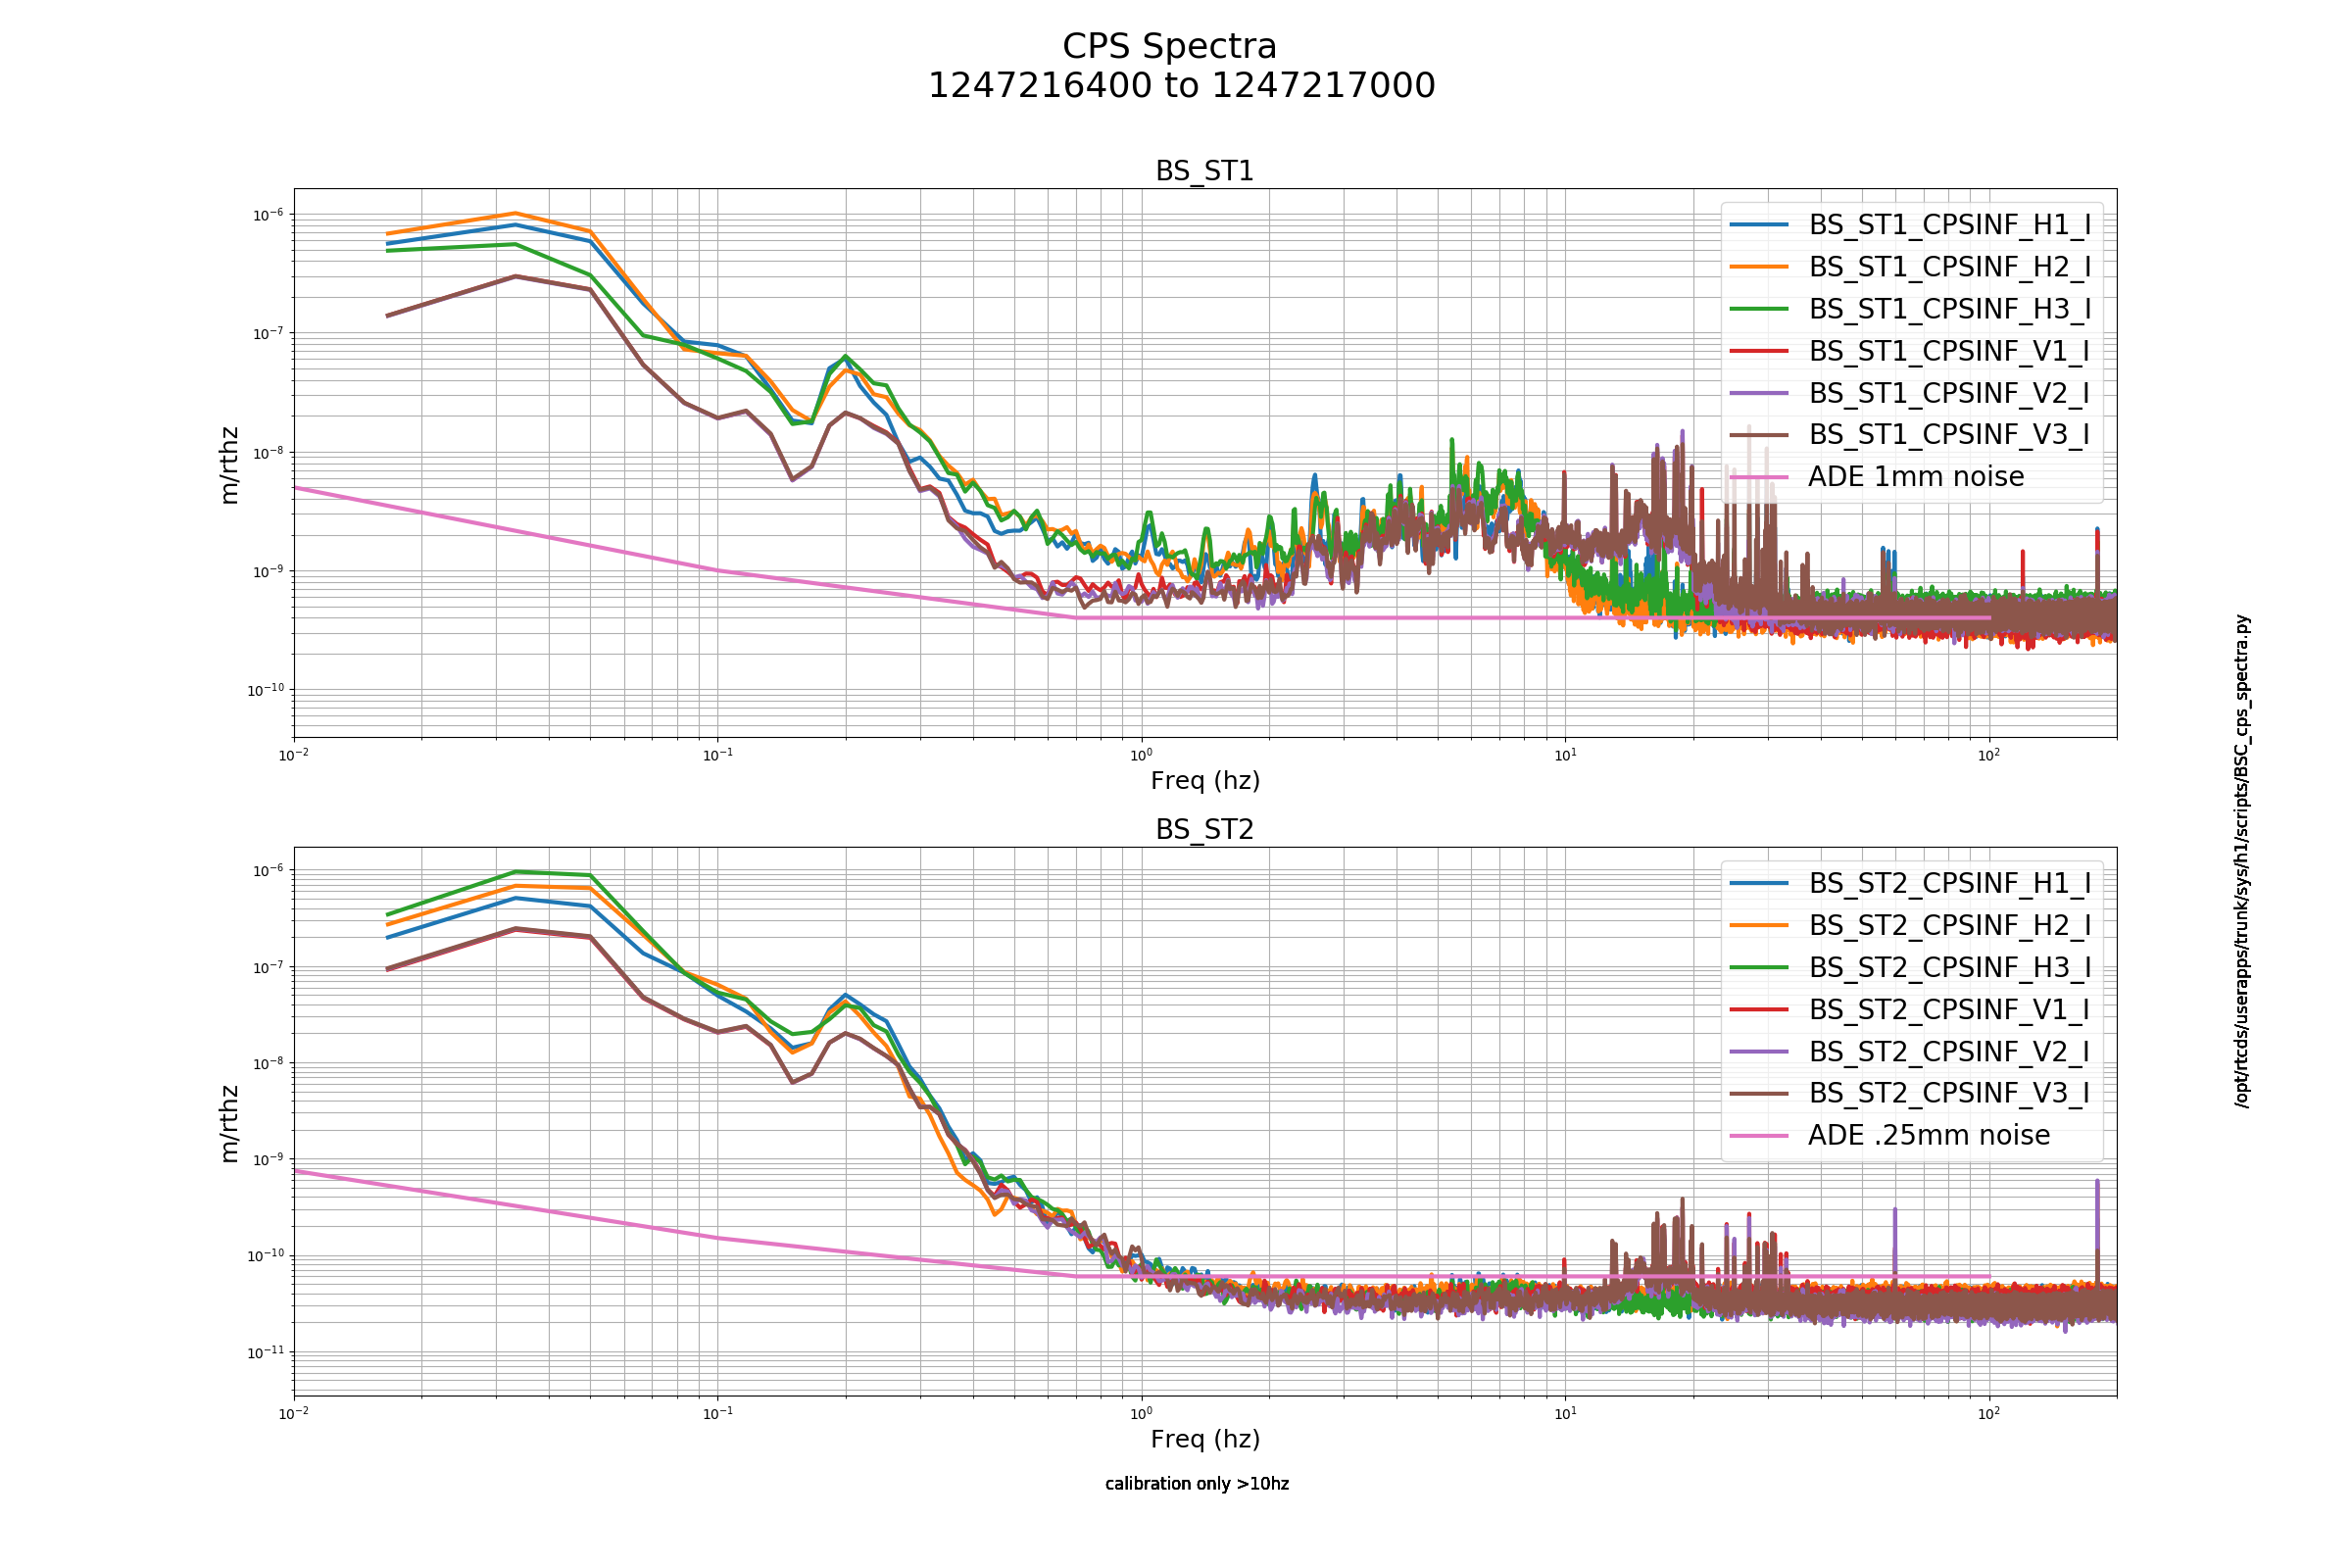Click the 'ADE .25mm noise' legend label

pyautogui.click(x=1929, y=1136)
